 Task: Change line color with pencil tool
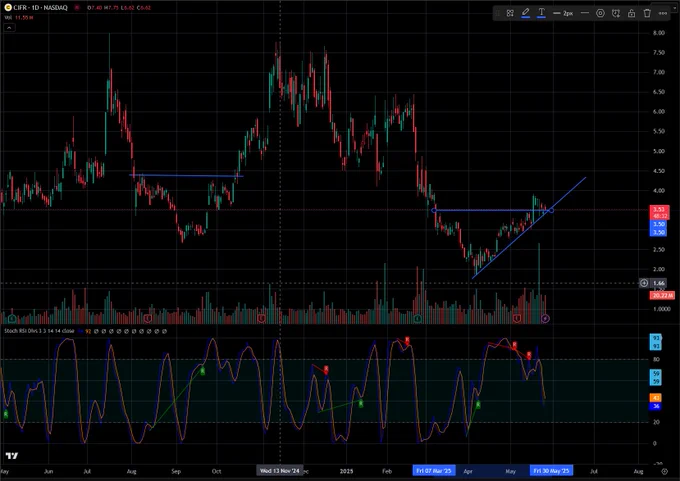click(x=526, y=13)
